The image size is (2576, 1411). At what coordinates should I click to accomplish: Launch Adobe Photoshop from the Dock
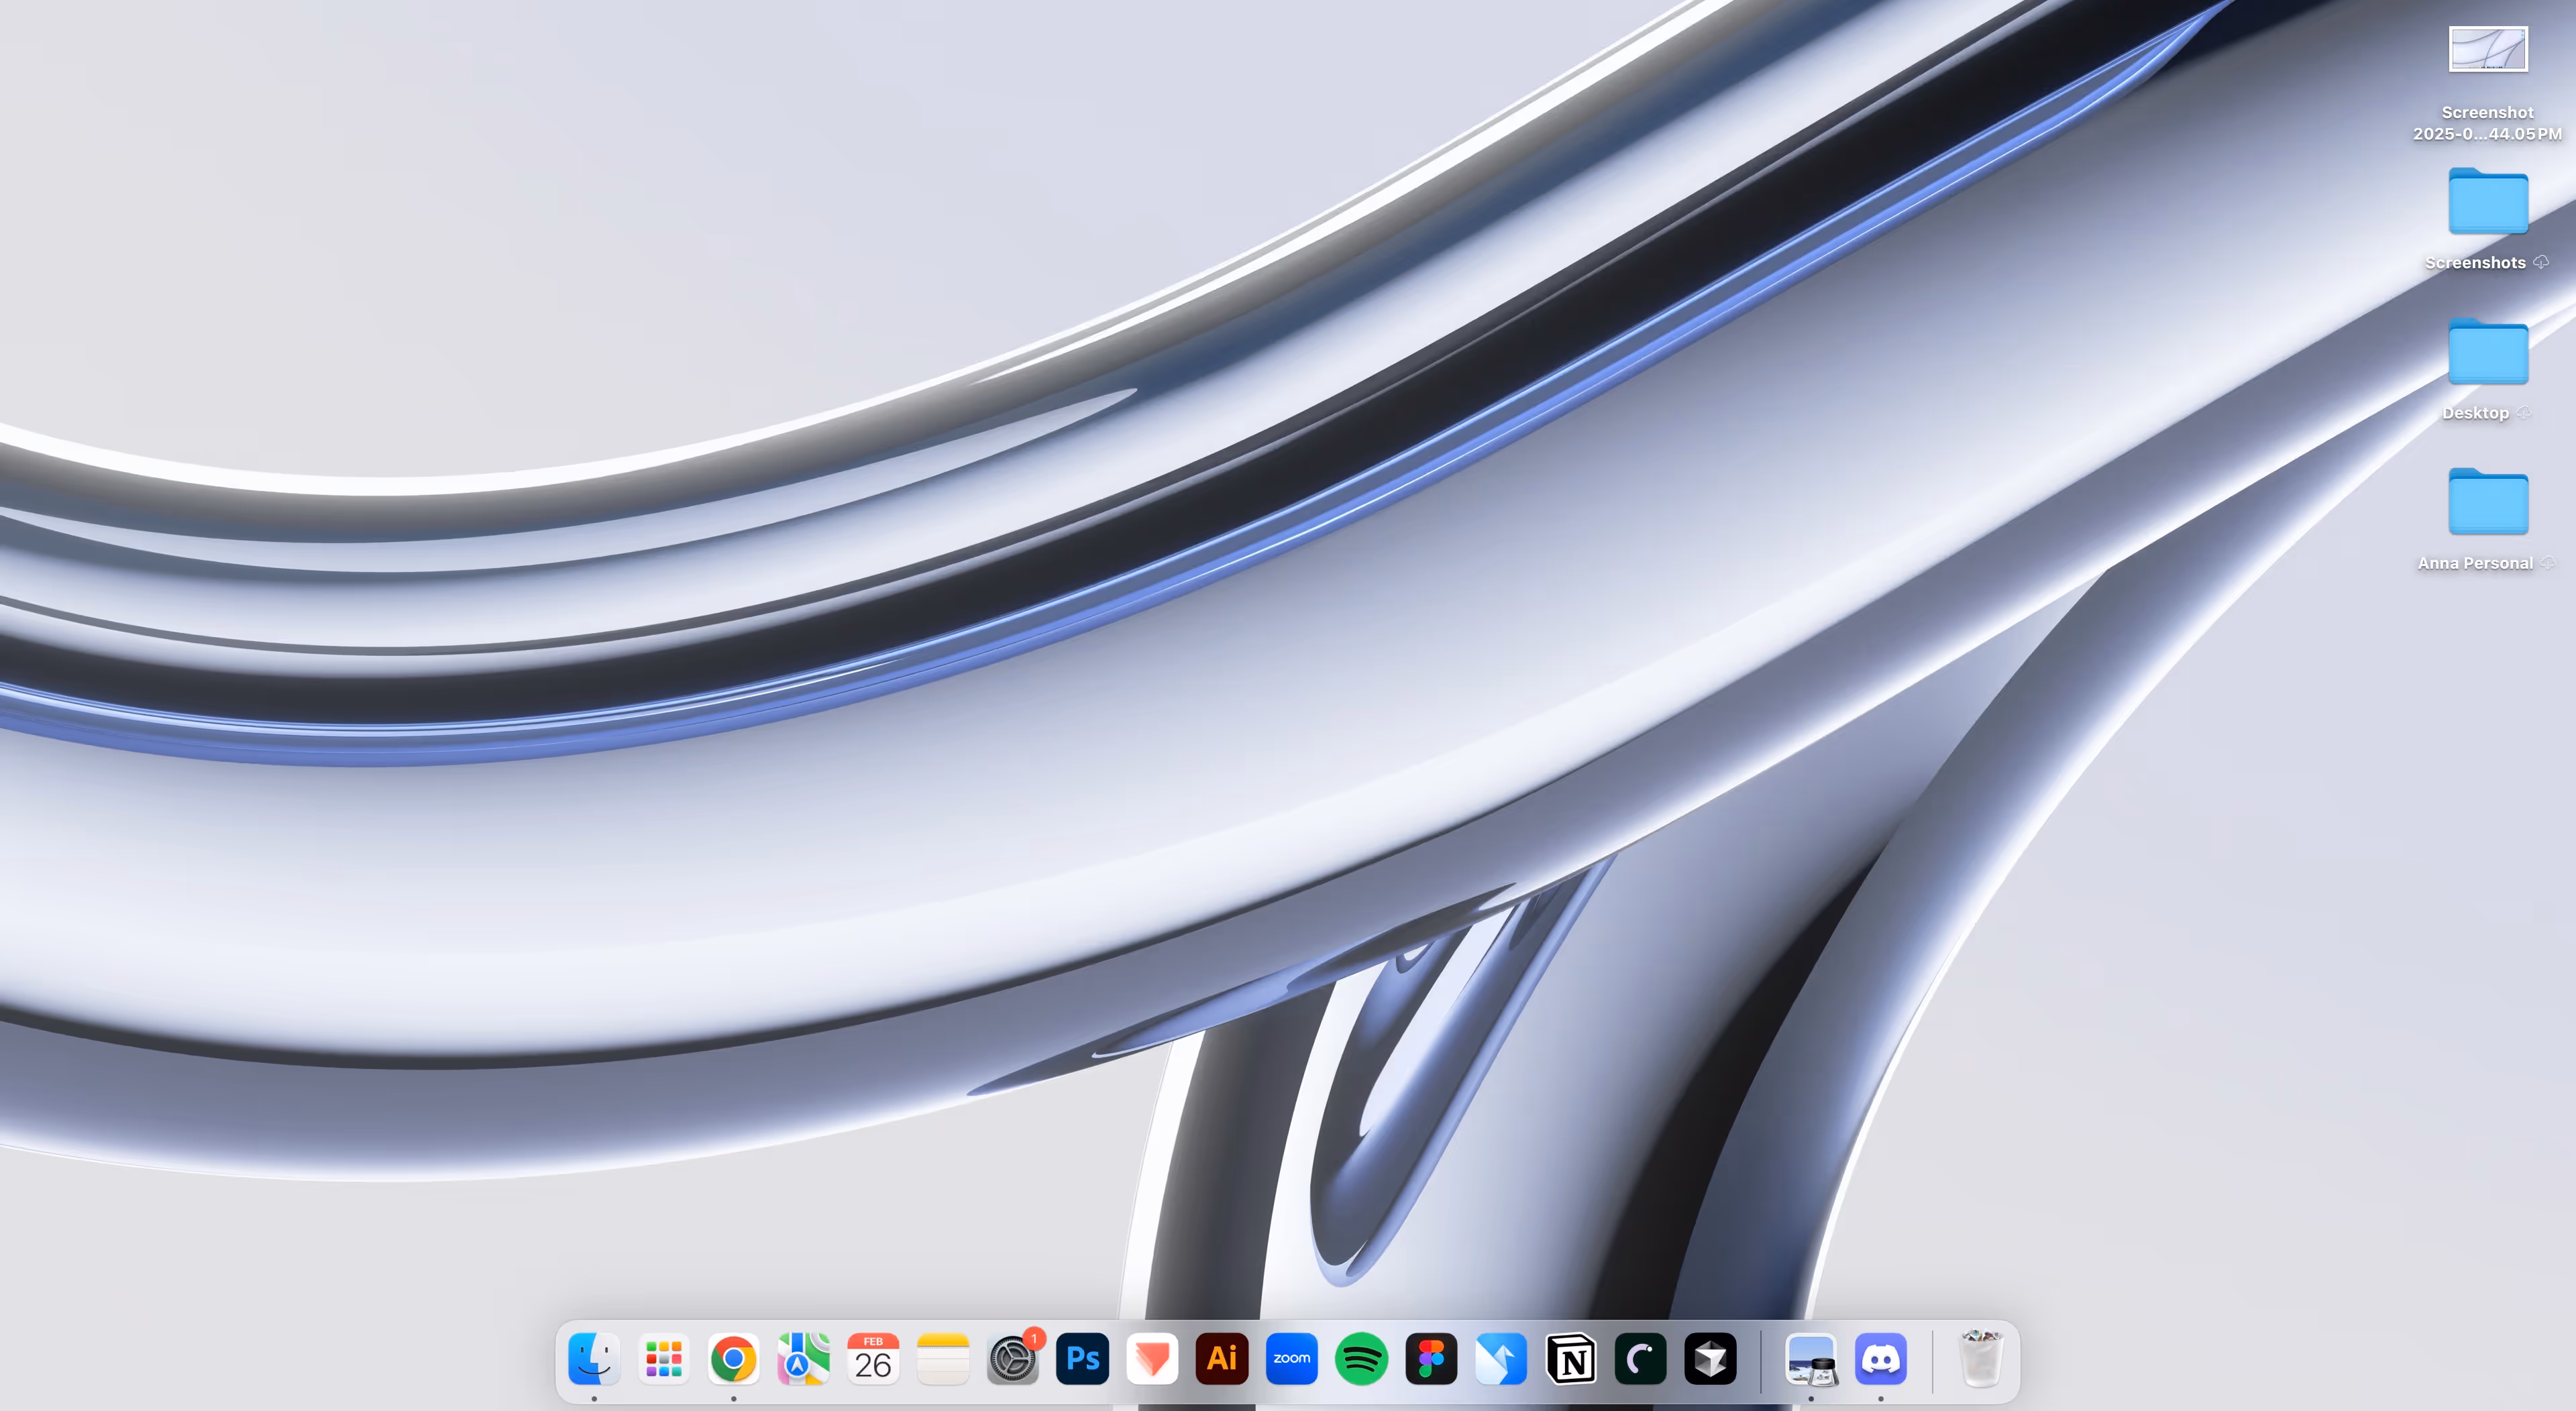(x=1083, y=1358)
